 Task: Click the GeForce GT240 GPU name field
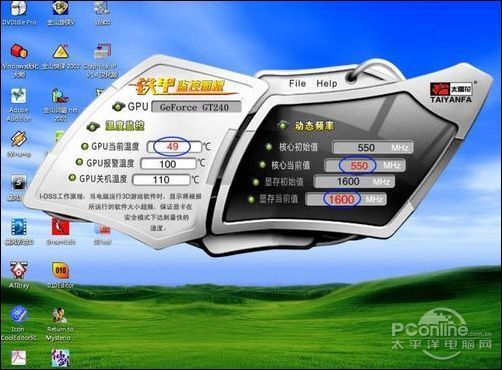pos(196,107)
